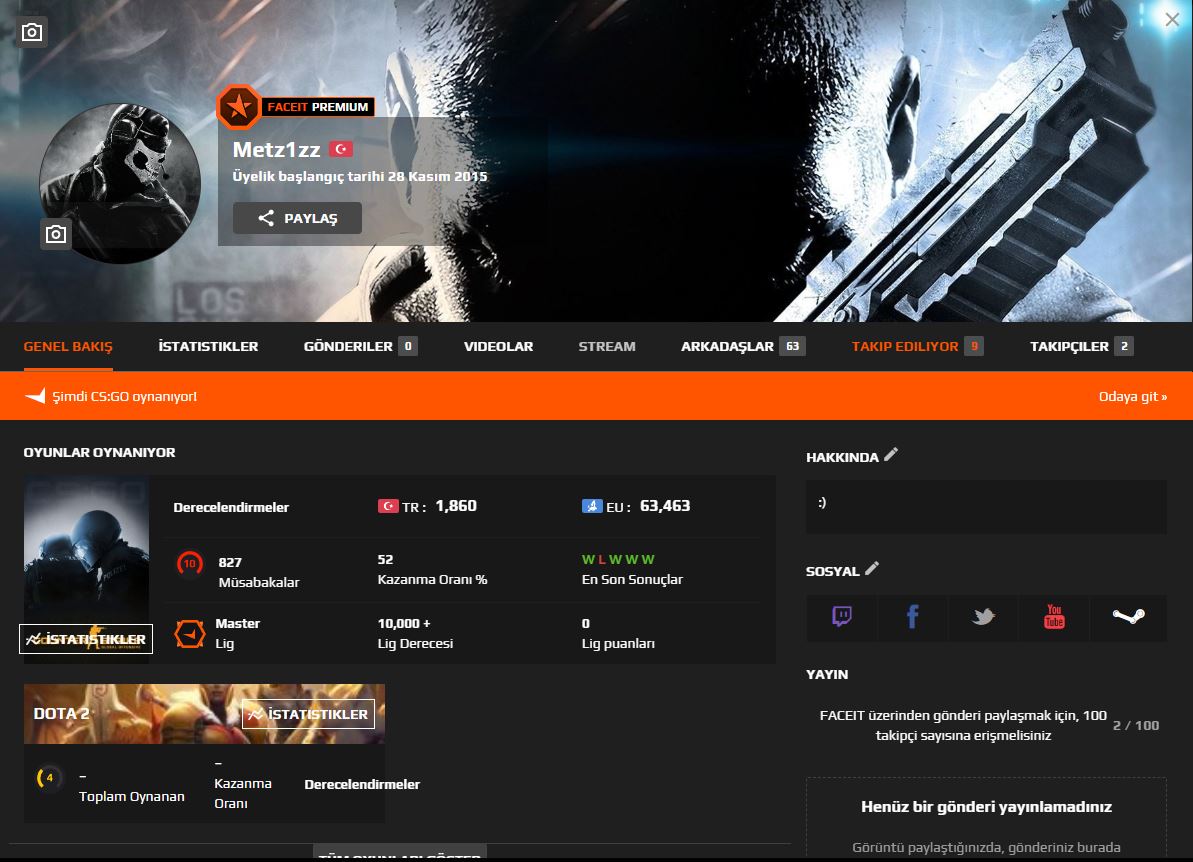Click 'Şimdi CS:GO oynanıyor!' banner text
1193x862 pixels.
click(125, 396)
